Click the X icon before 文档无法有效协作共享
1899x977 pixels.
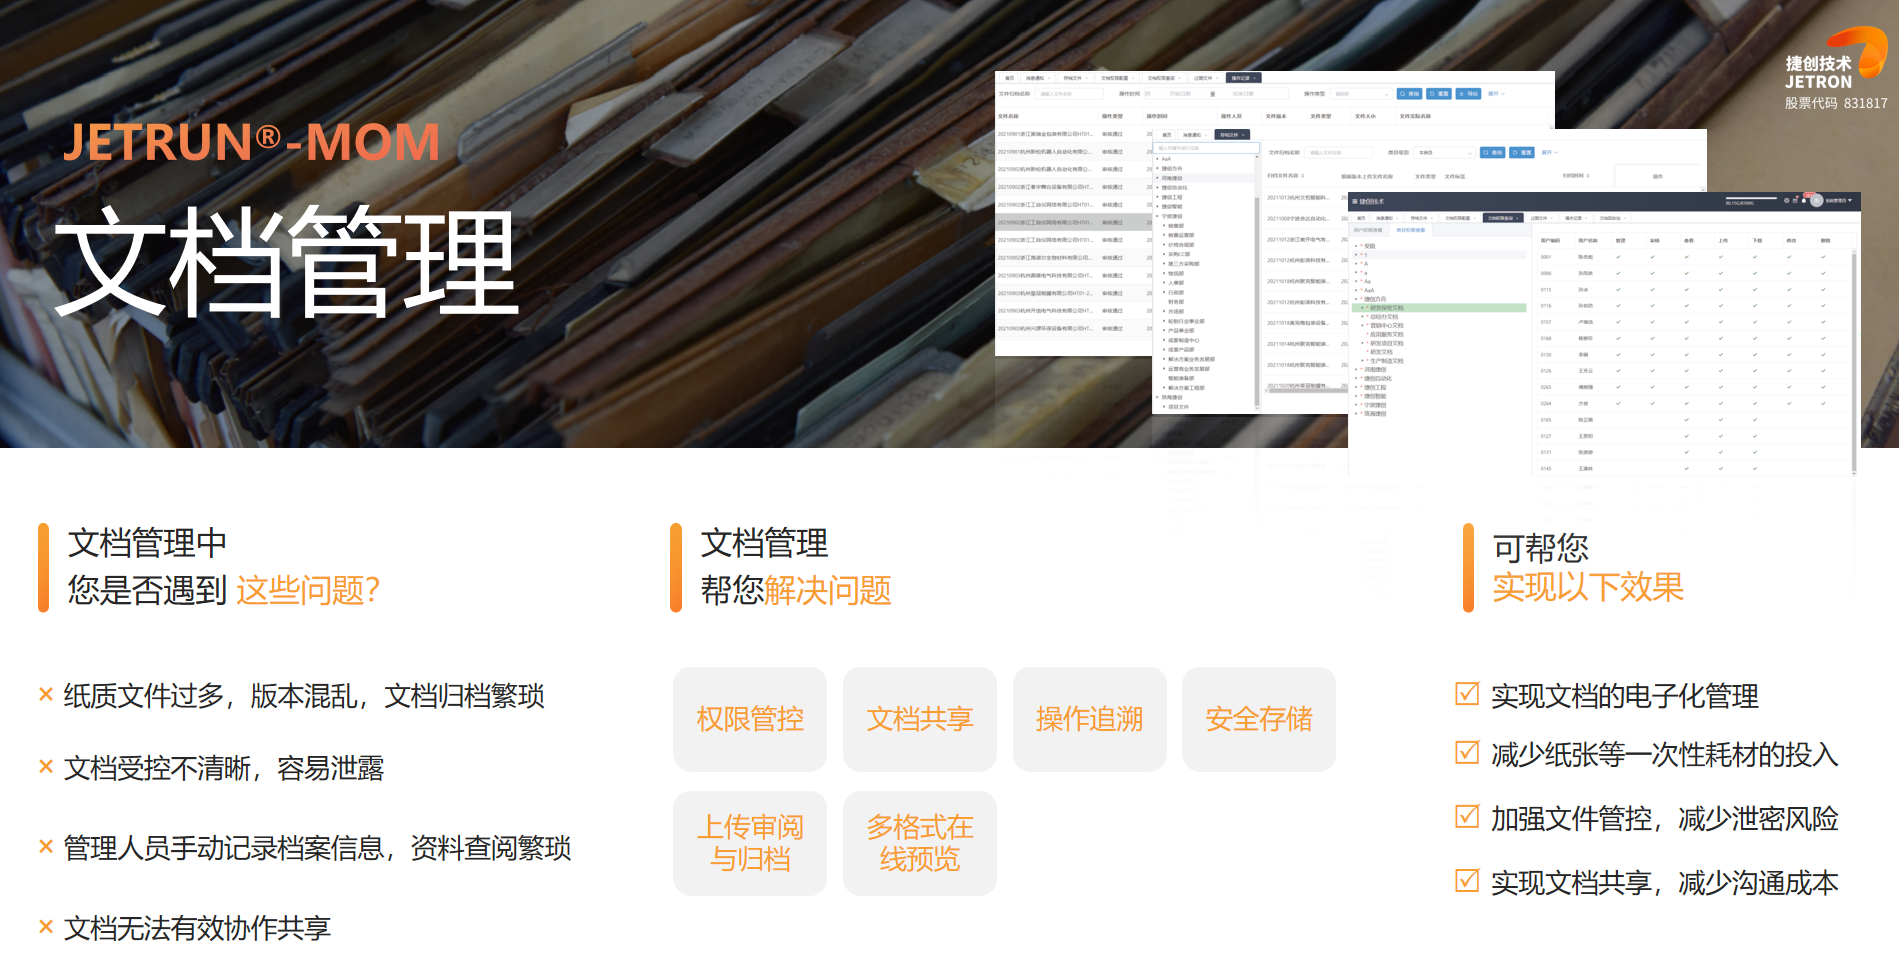pos(45,927)
